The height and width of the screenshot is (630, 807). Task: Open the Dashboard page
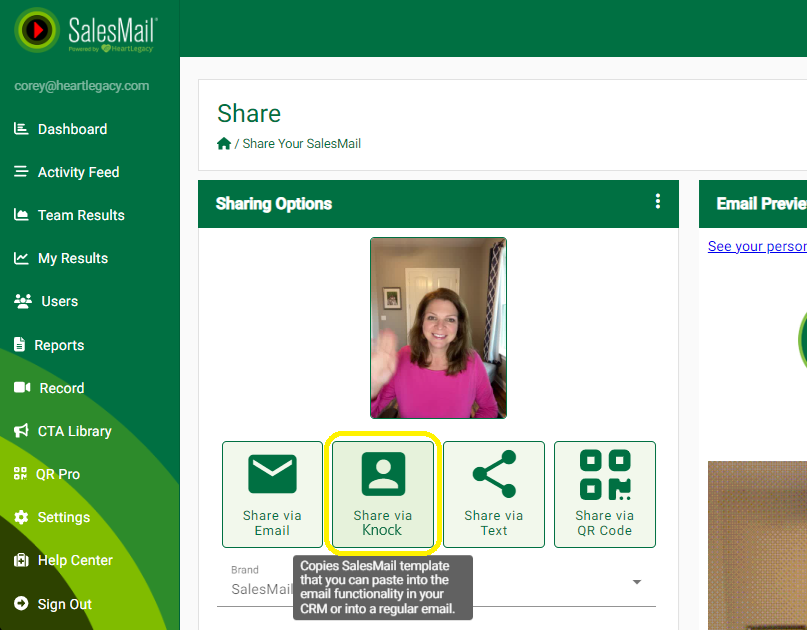pyautogui.click(x=72, y=129)
